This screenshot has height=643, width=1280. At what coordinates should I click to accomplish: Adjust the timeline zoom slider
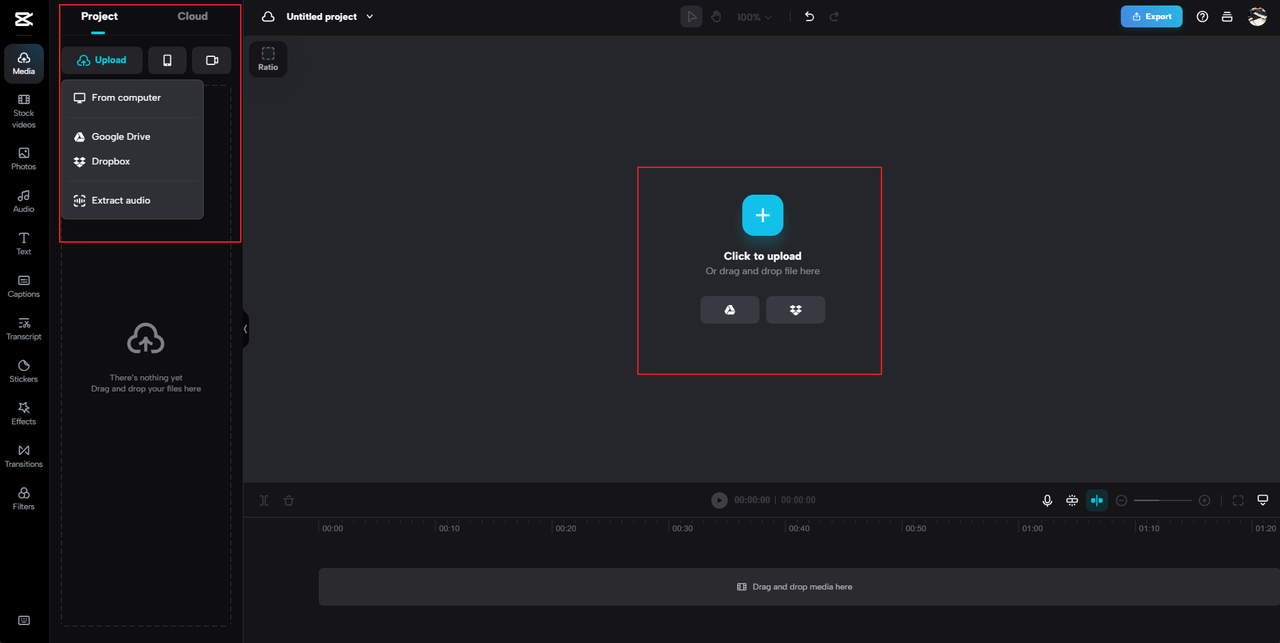[x=1162, y=500]
